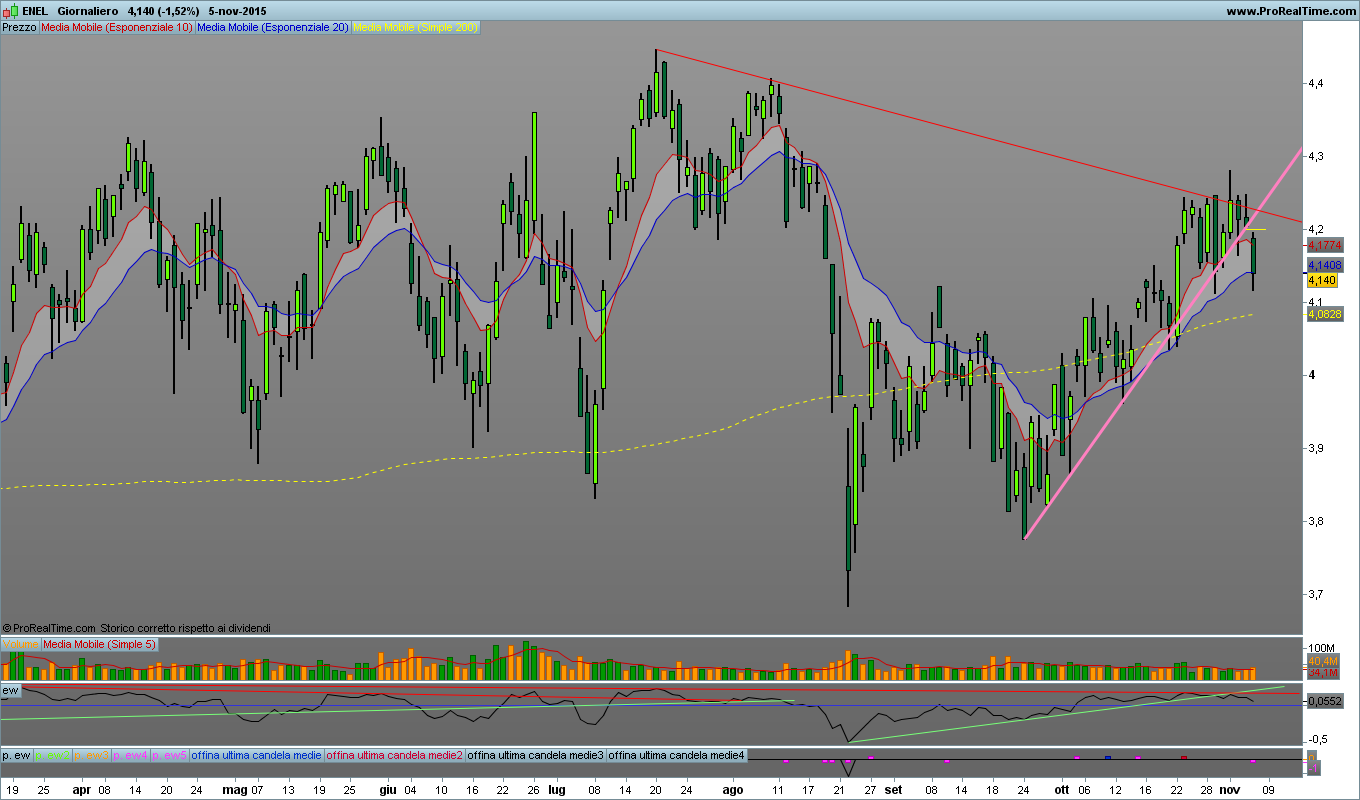Click the ENEL ticker name
Viewport: 1360px width, 800px height.
pyautogui.click(x=35, y=11)
